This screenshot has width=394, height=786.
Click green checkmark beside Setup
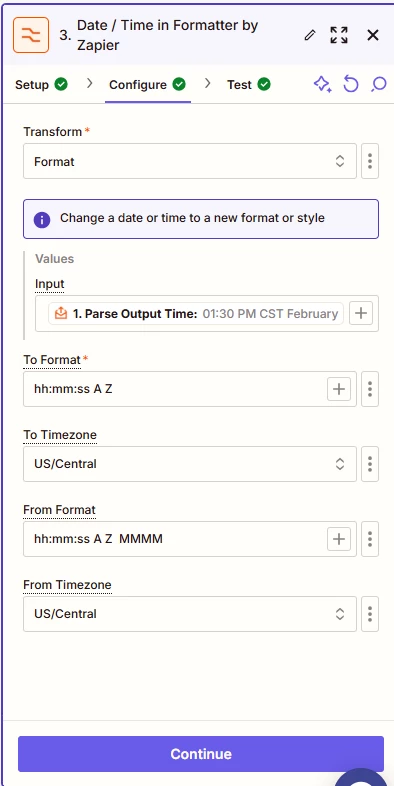tap(61, 84)
